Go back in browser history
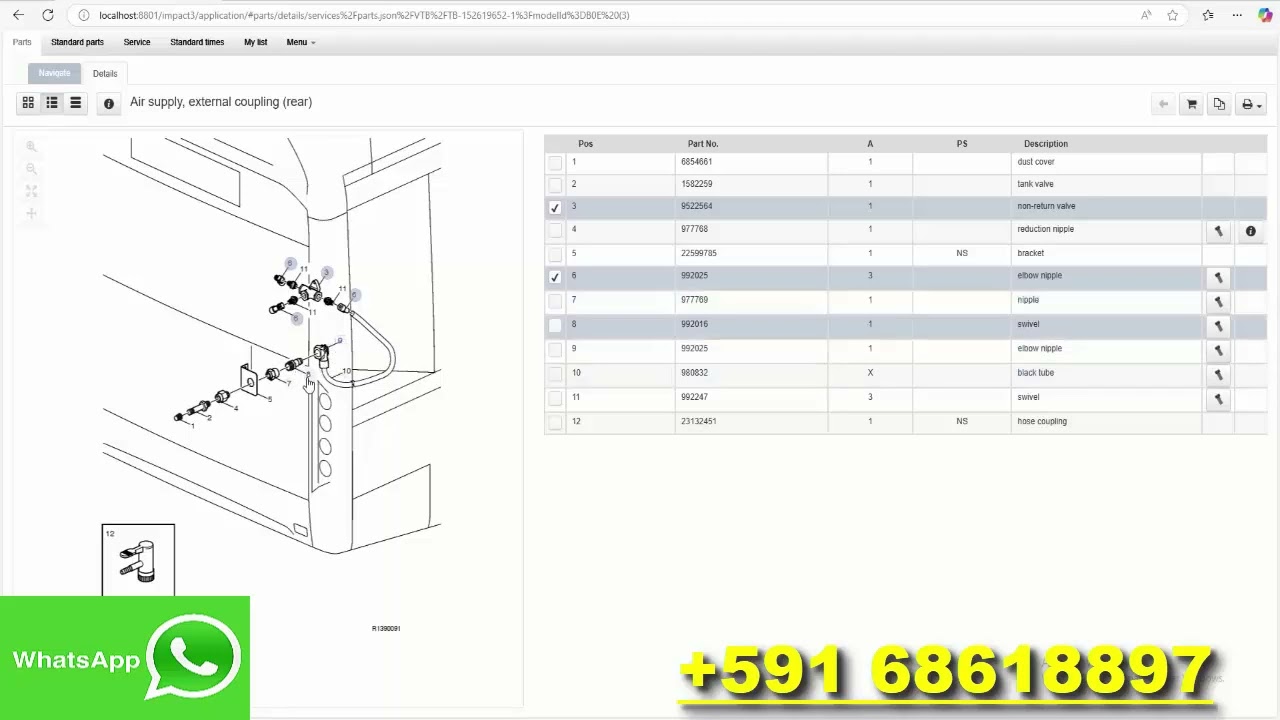The height and width of the screenshot is (720, 1280). coord(18,15)
